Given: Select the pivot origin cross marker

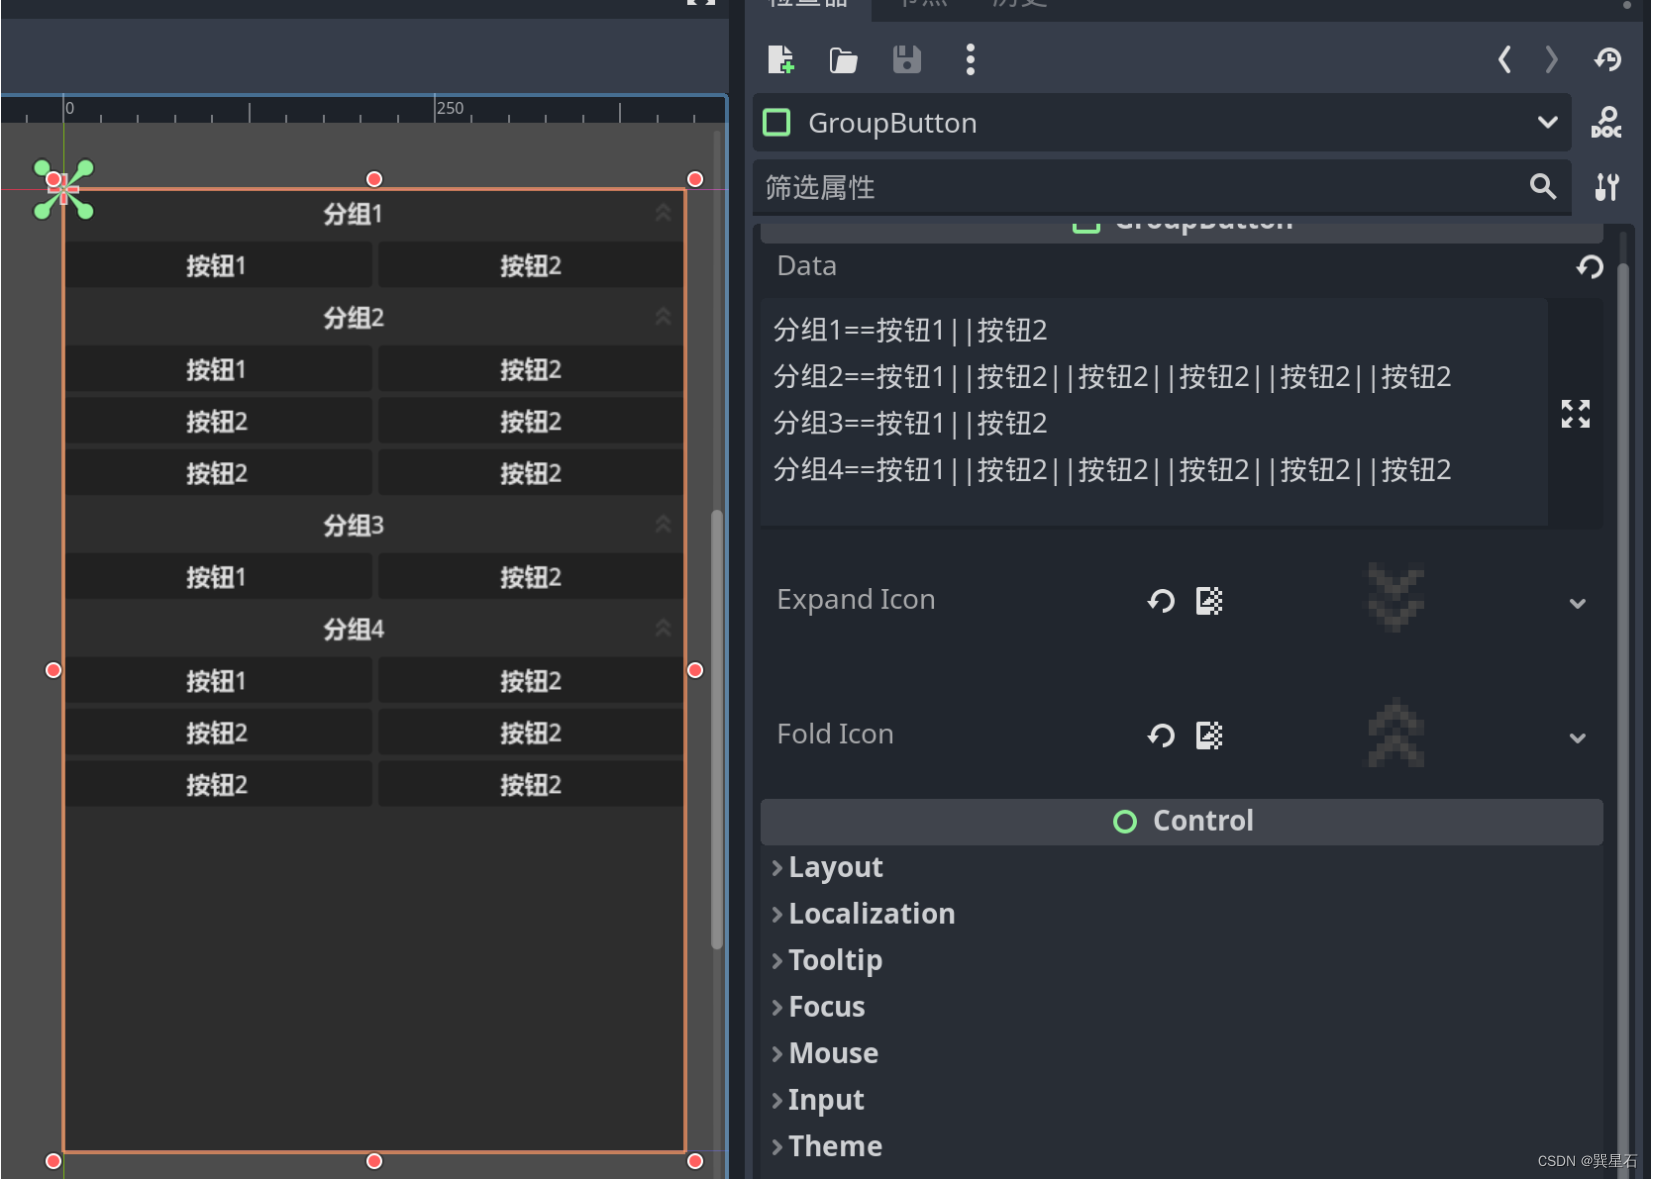Looking at the screenshot, I should tap(63, 189).
